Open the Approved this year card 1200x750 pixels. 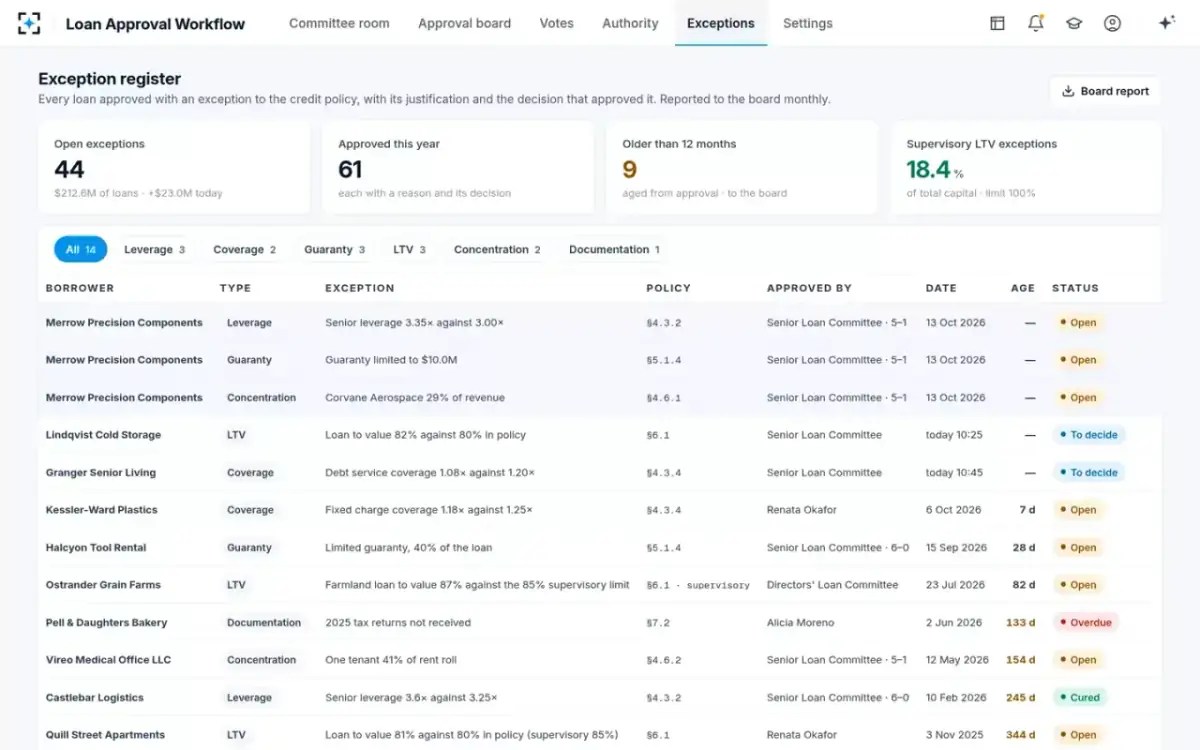(458, 168)
